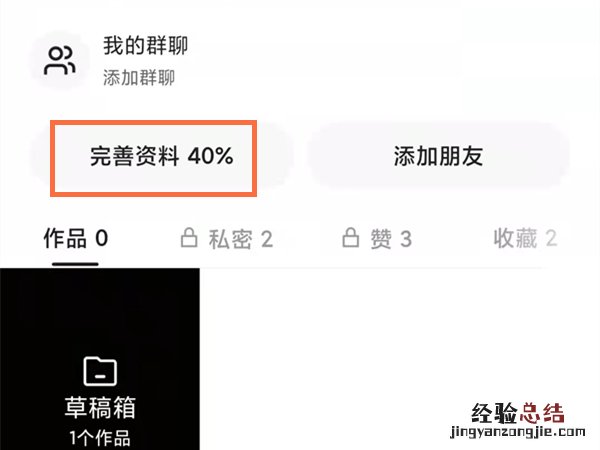Click the 添加朋友 button

point(439,157)
